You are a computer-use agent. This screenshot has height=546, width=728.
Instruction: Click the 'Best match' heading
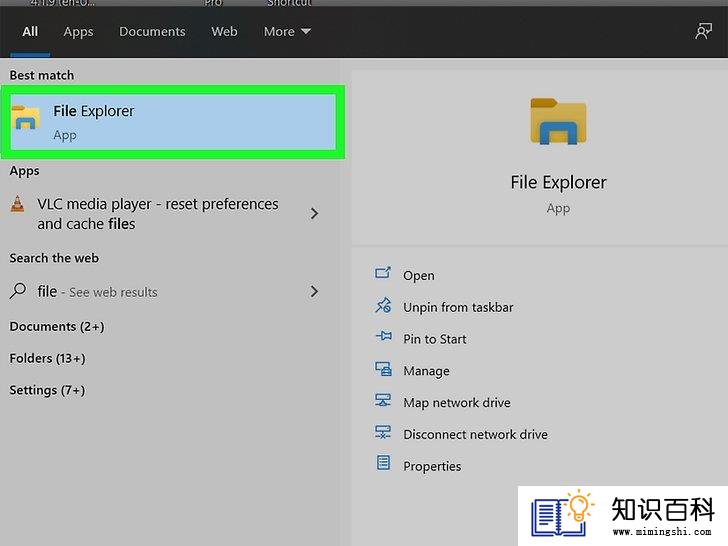42,75
